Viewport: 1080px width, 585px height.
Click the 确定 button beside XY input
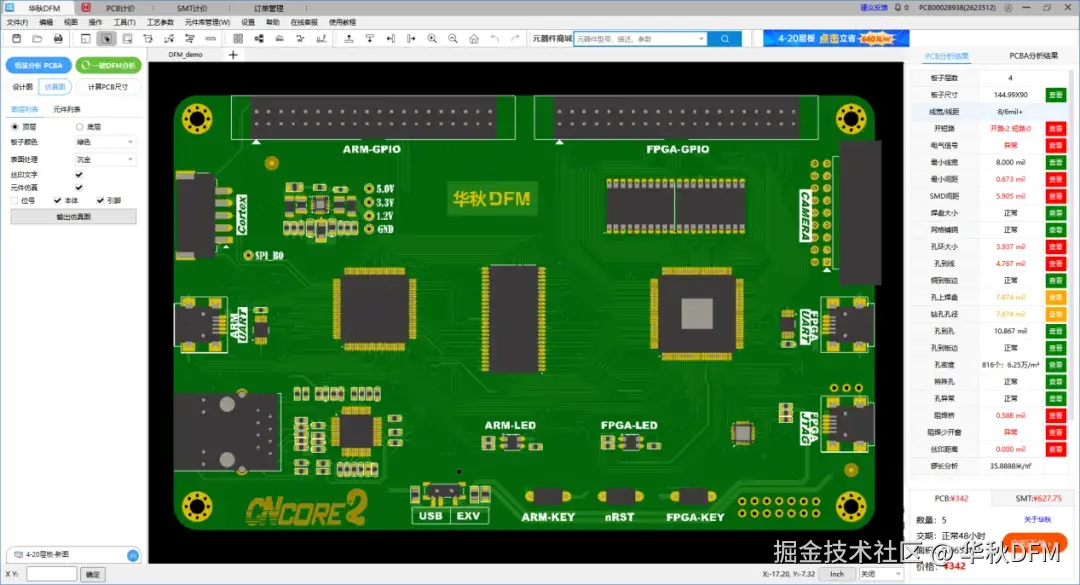(x=92, y=574)
